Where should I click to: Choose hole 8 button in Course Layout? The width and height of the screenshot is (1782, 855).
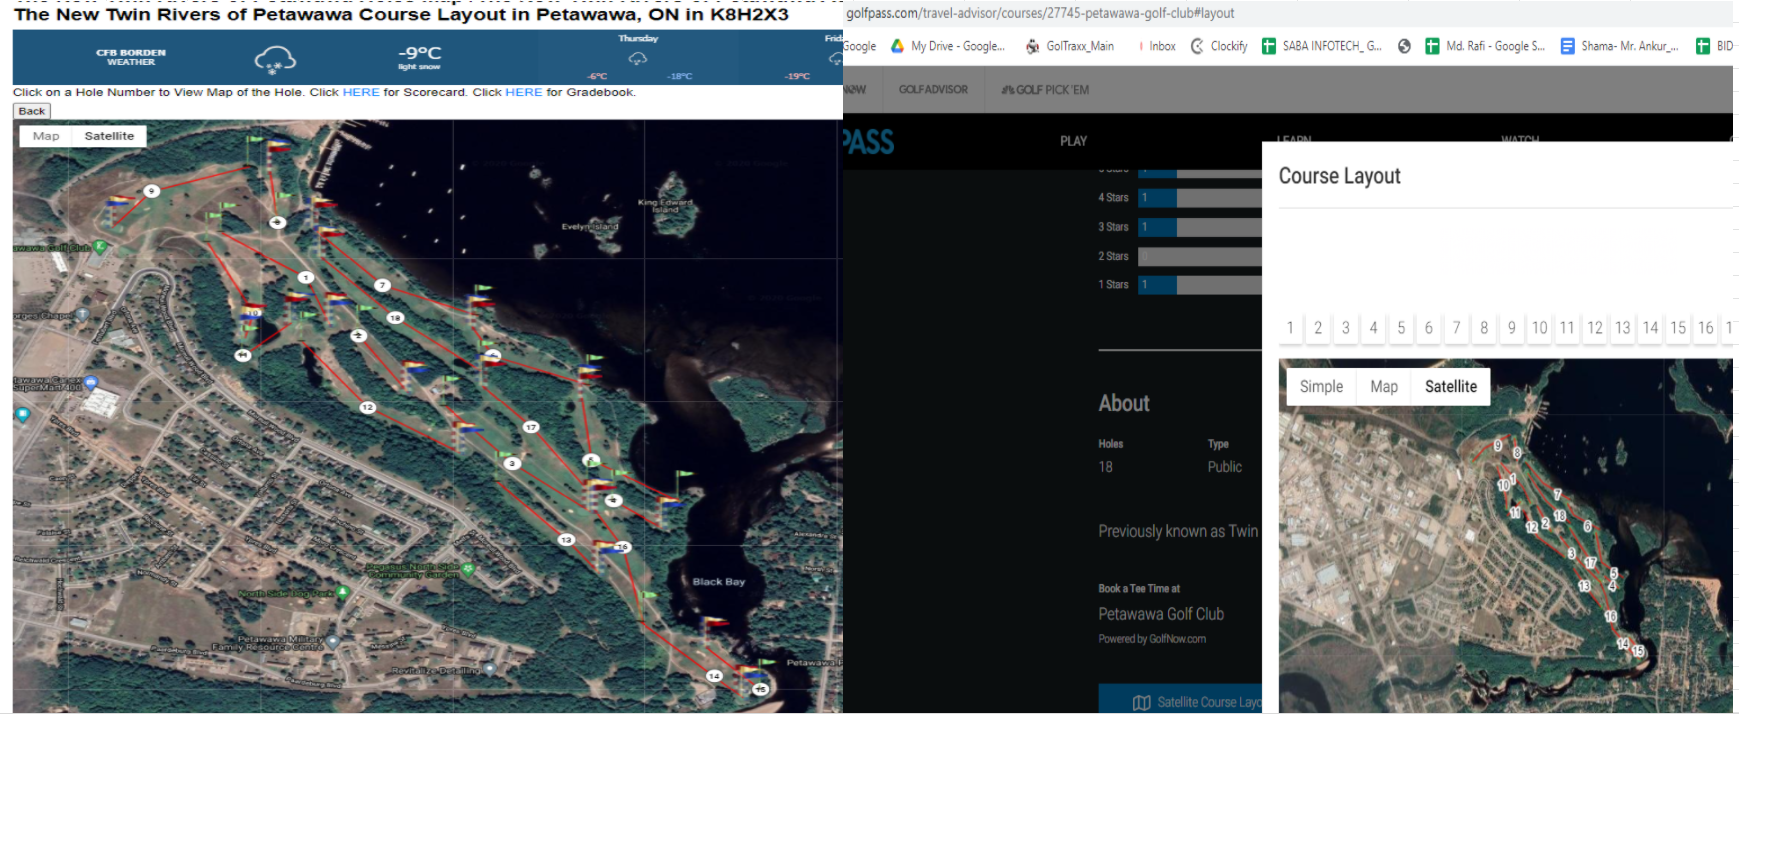point(1484,328)
